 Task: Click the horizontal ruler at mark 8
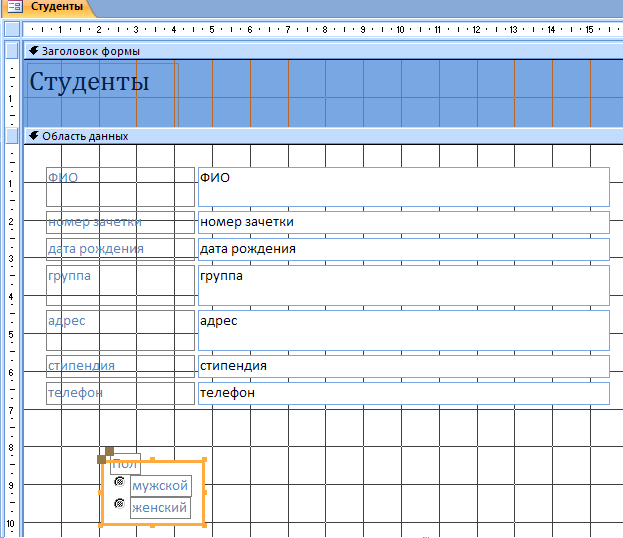[325, 29]
